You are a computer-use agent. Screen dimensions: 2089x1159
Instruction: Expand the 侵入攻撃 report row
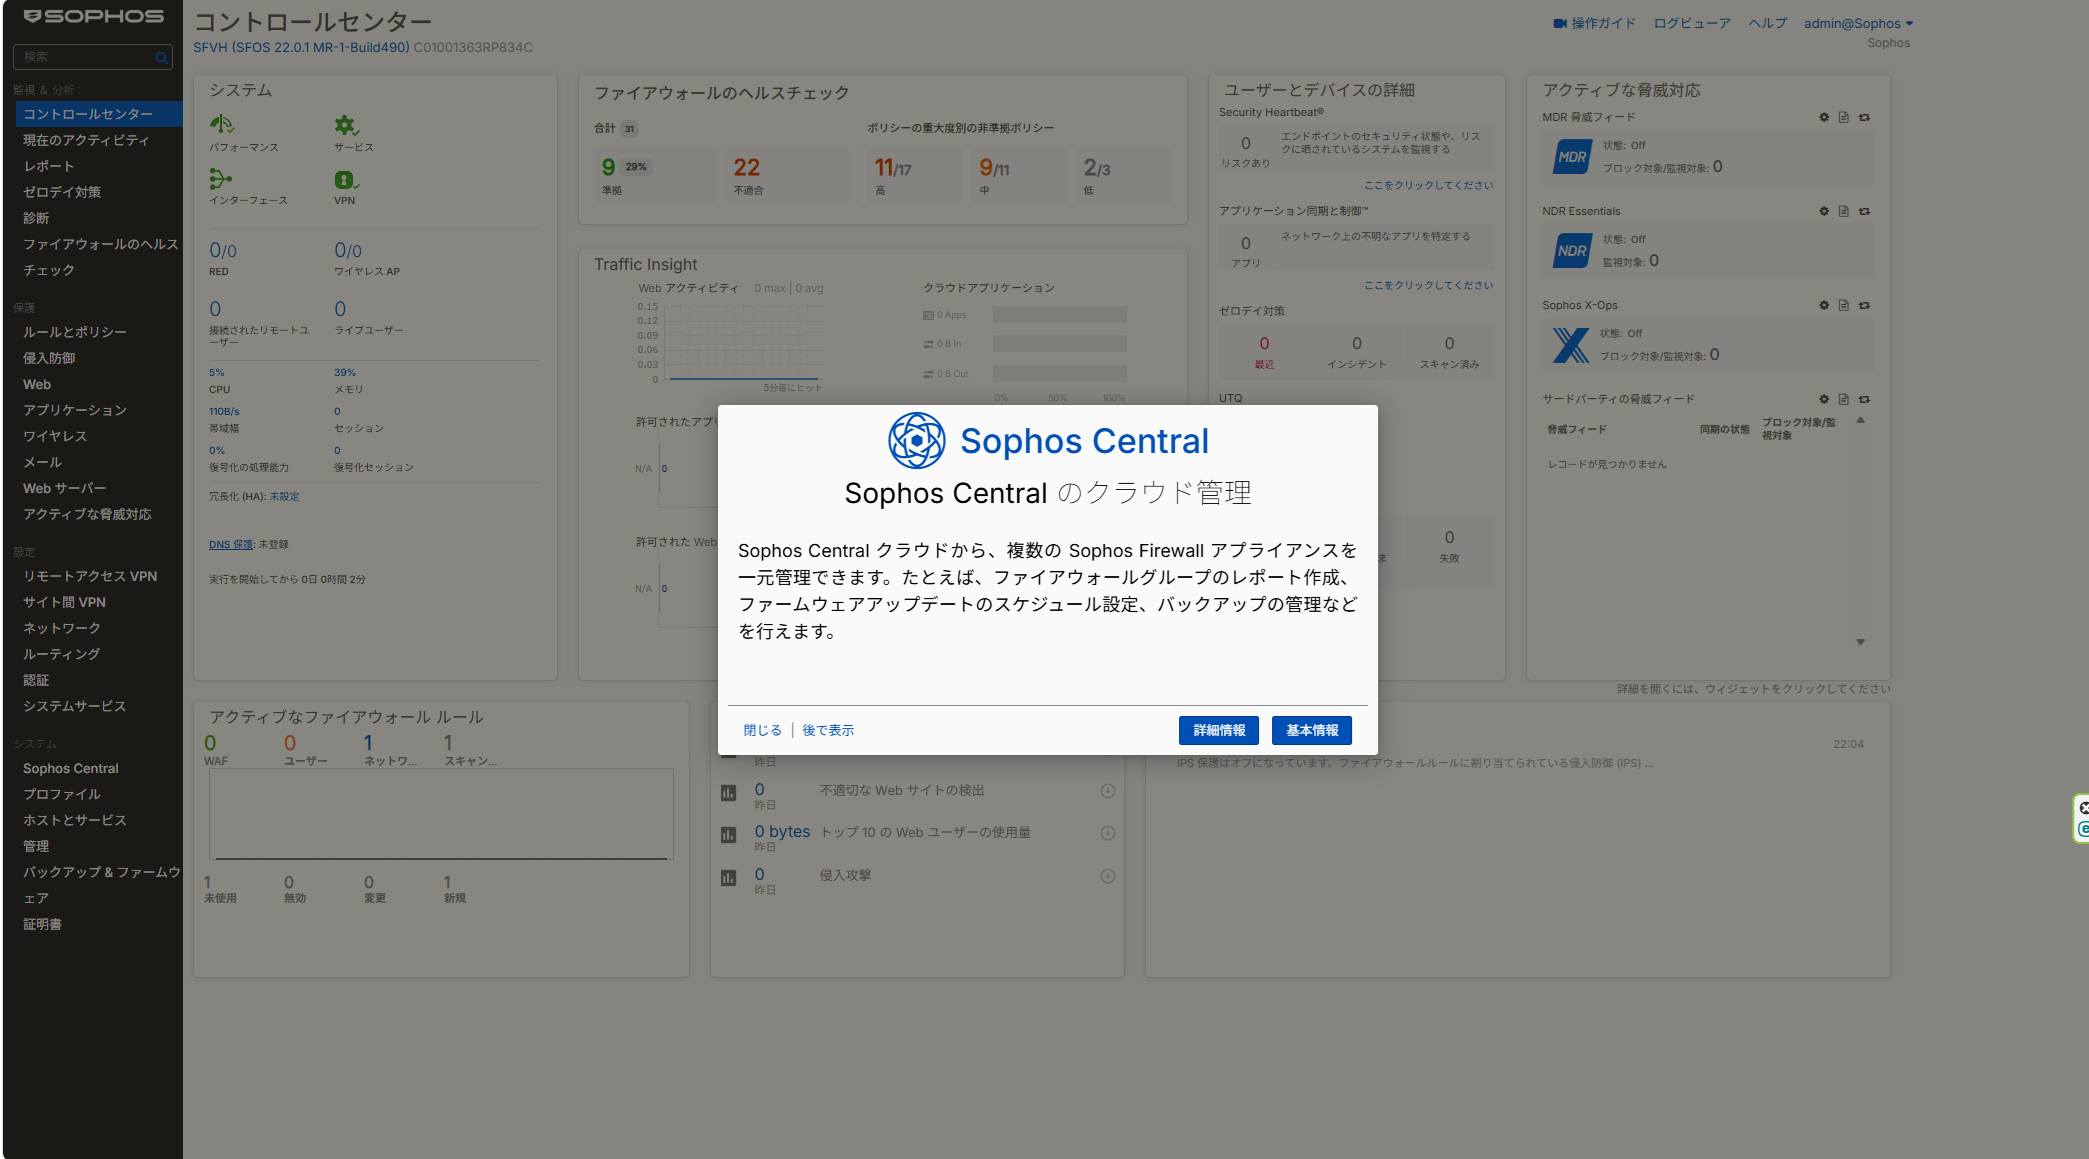pos(1108,877)
